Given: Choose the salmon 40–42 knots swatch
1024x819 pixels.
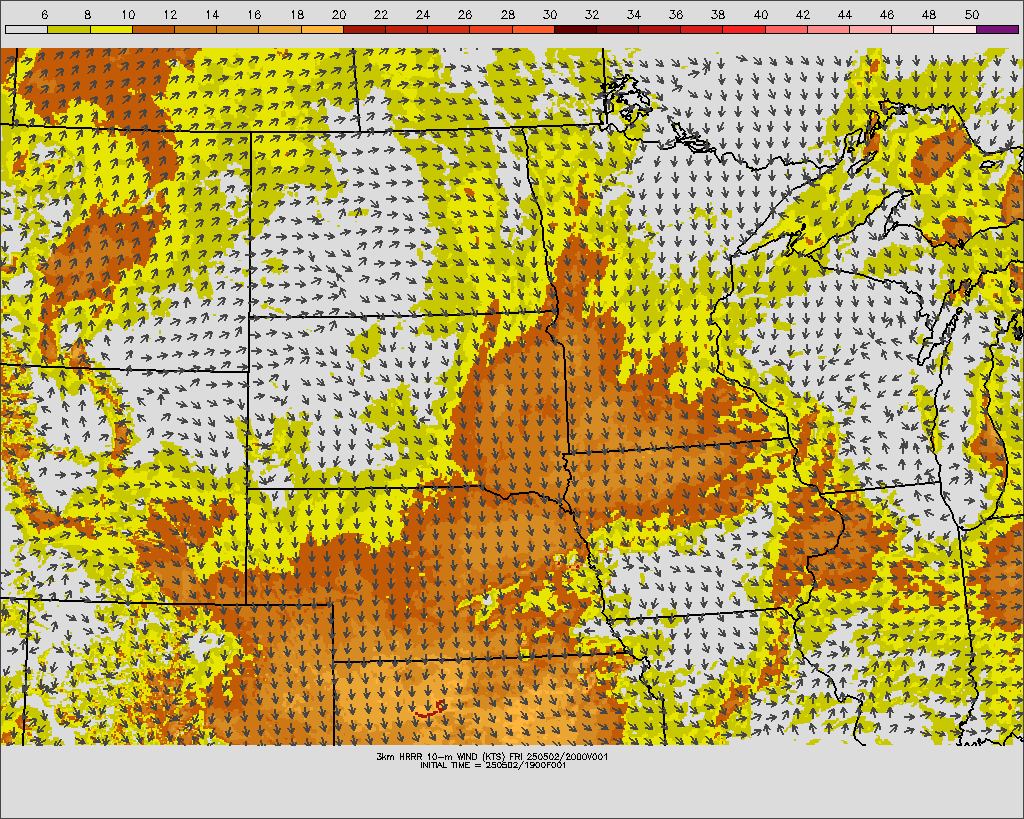Looking at the screenshot, I should [786, 29].
